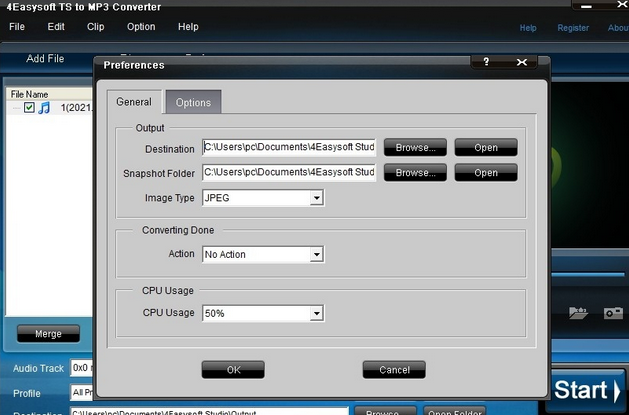
Task: Open the Converting Done Action dropdown
Action: point(316,254)
